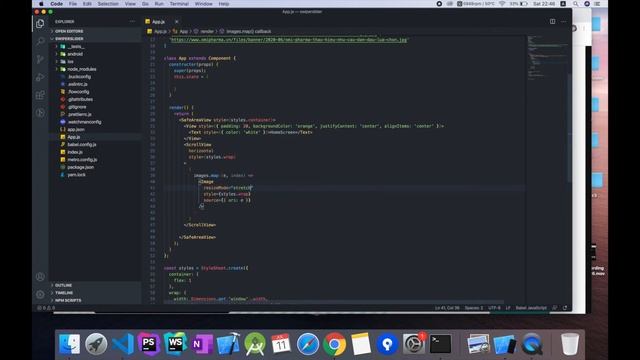Close the App.js editor tab
640x360 pixels.
click(176, 22)
